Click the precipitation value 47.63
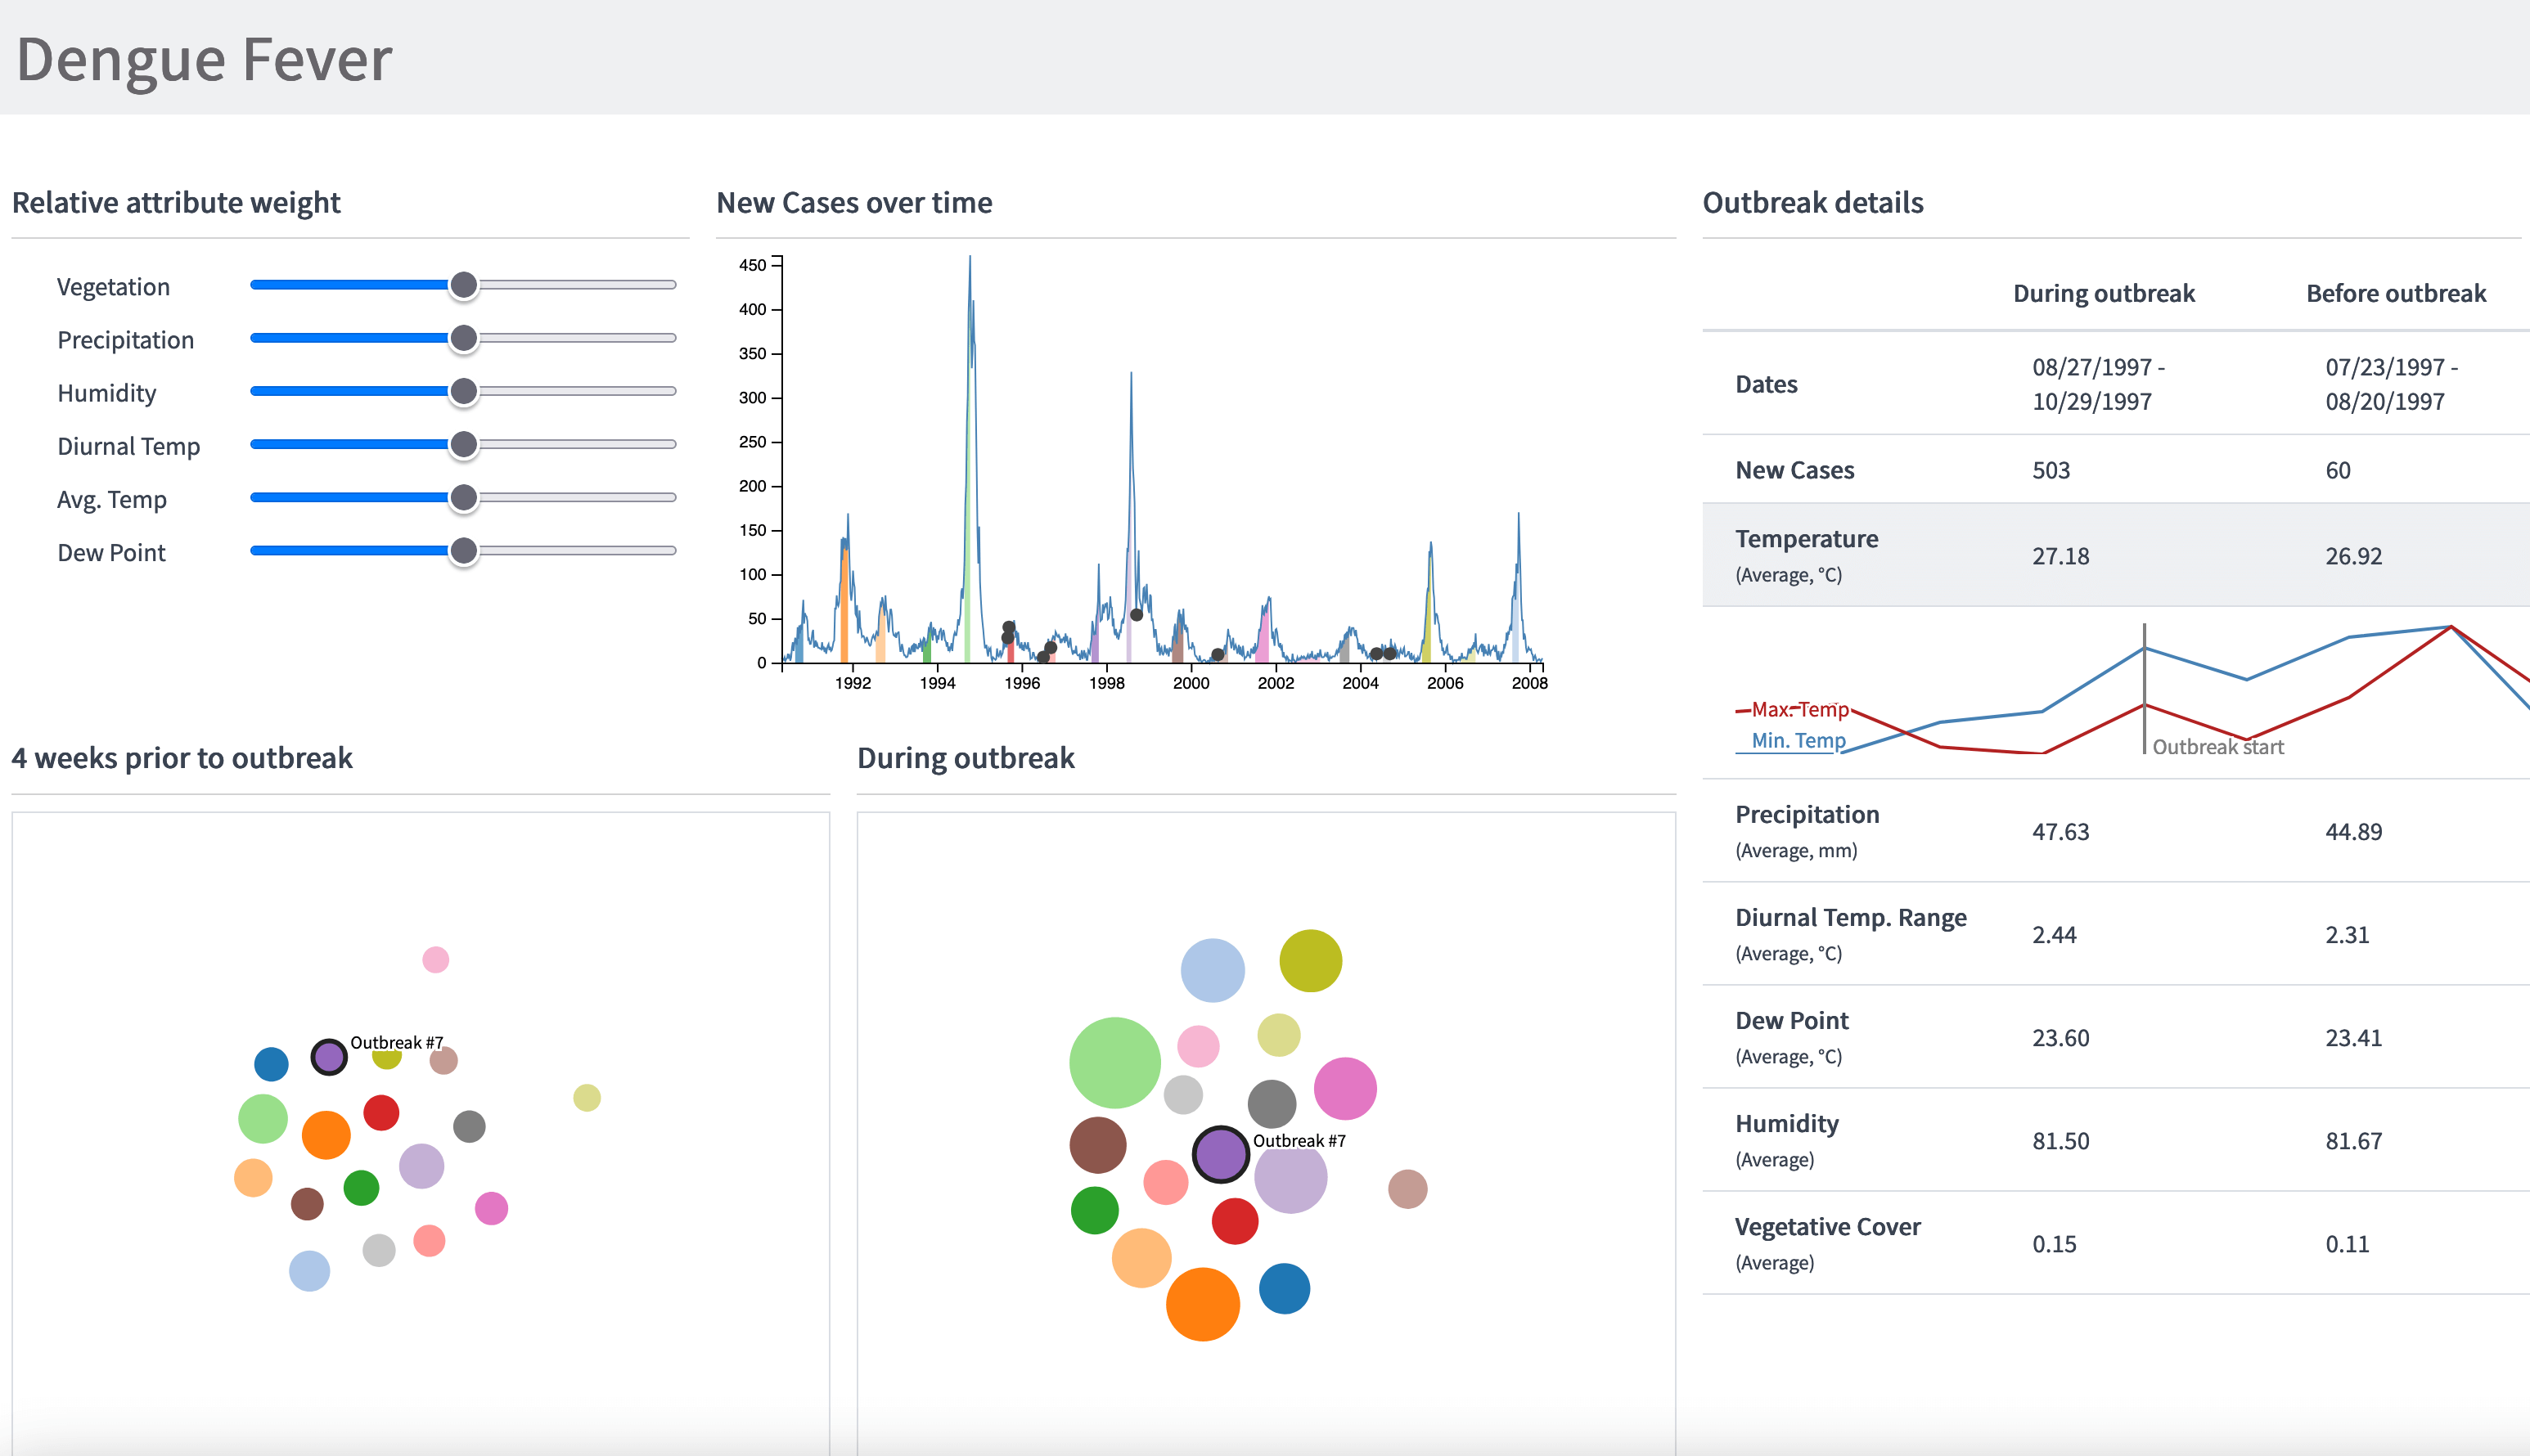The width and height of the screenshot is (2530, 1456). click(2061, 832)
